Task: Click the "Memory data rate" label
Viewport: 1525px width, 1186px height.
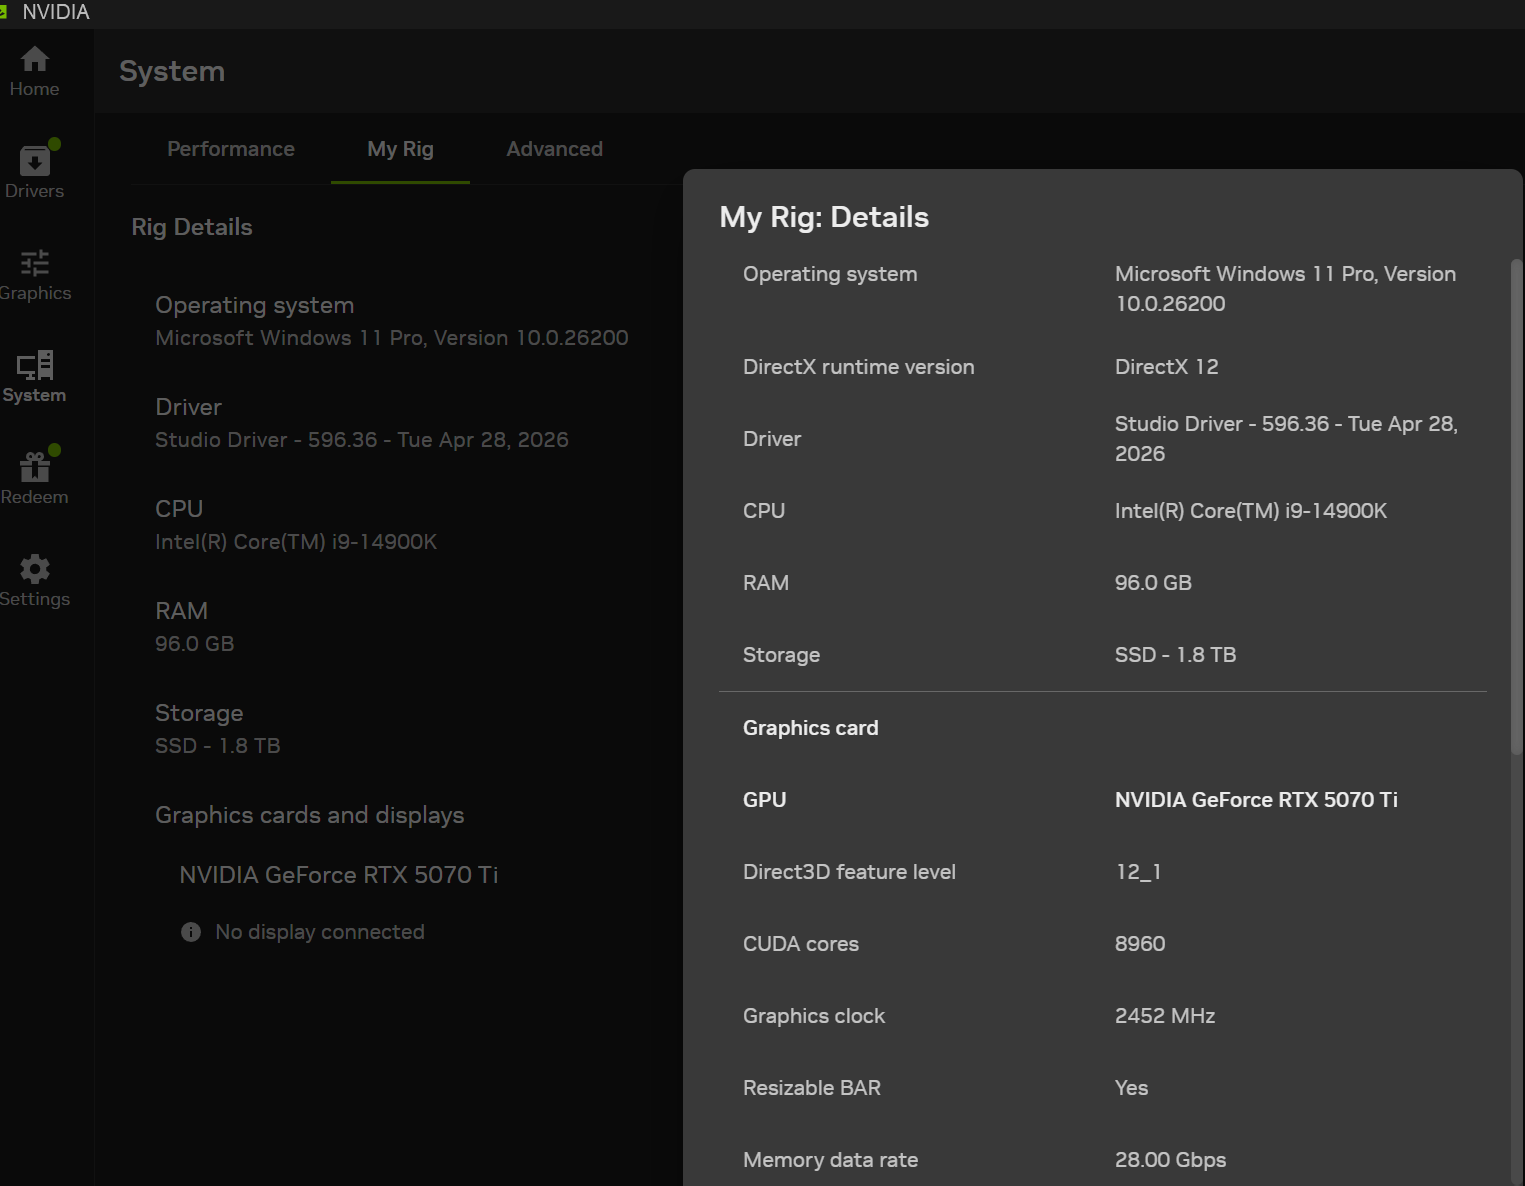Action: 831,1160
